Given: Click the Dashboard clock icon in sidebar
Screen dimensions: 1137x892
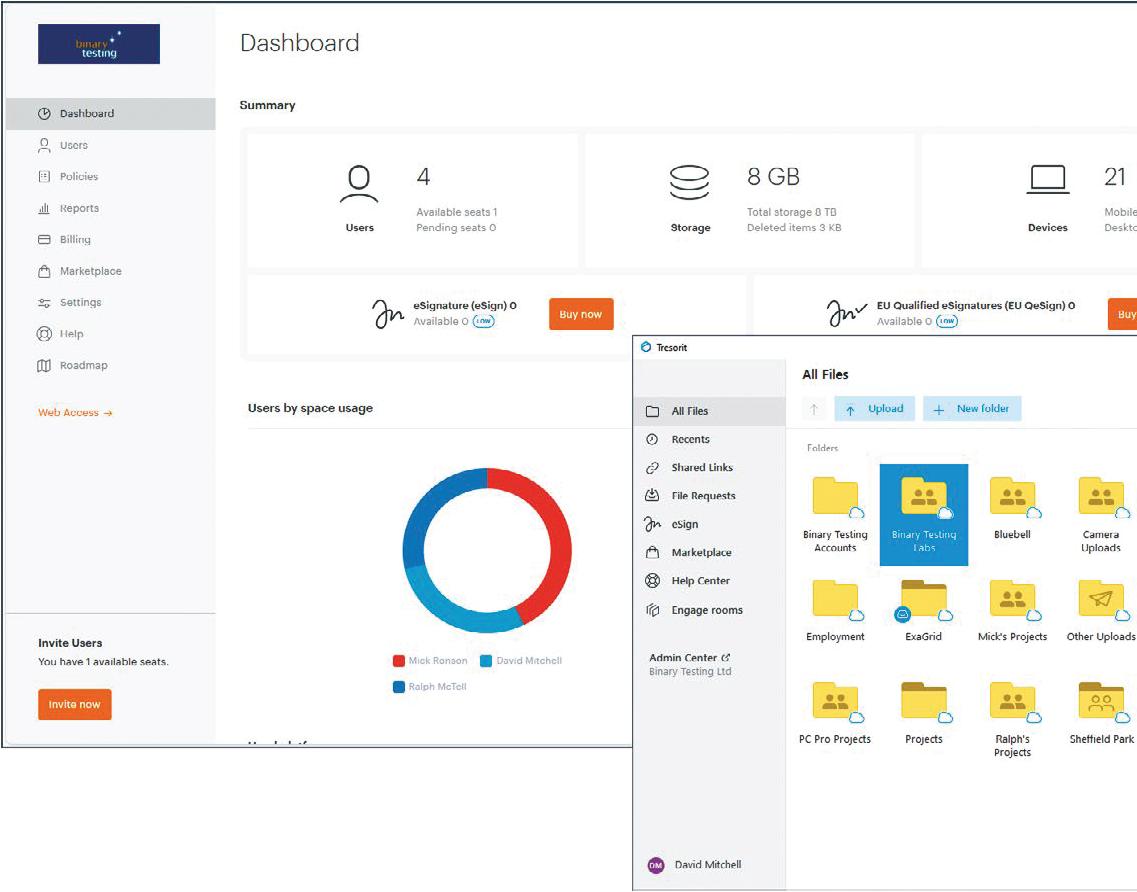Looking at the screenshot, I should 44,114.
